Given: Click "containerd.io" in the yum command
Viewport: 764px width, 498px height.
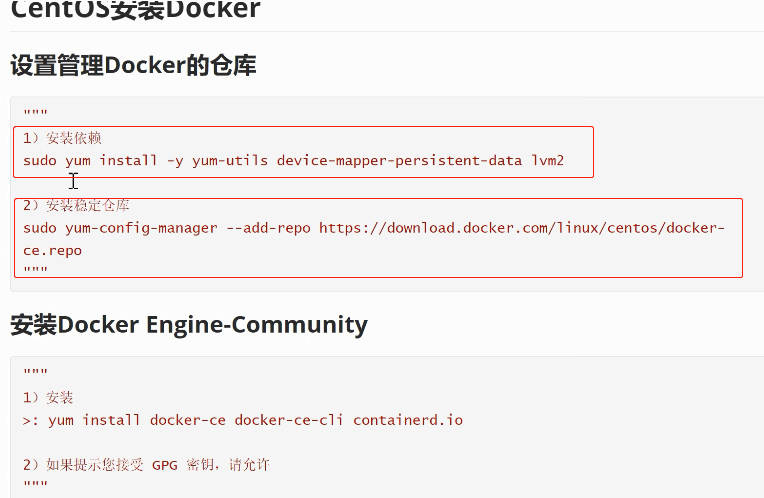Looking at the screenshot, I should point(408,420).
